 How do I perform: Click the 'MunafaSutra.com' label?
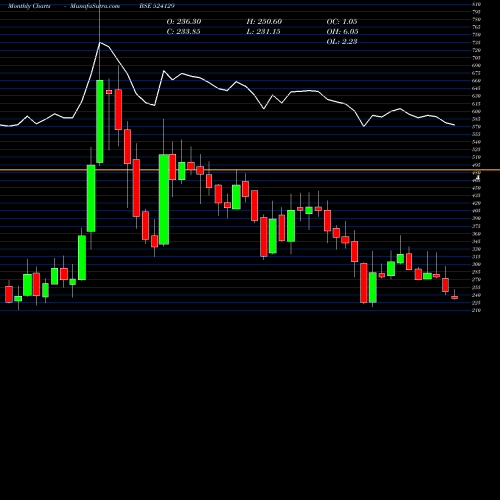coord(95,6)
